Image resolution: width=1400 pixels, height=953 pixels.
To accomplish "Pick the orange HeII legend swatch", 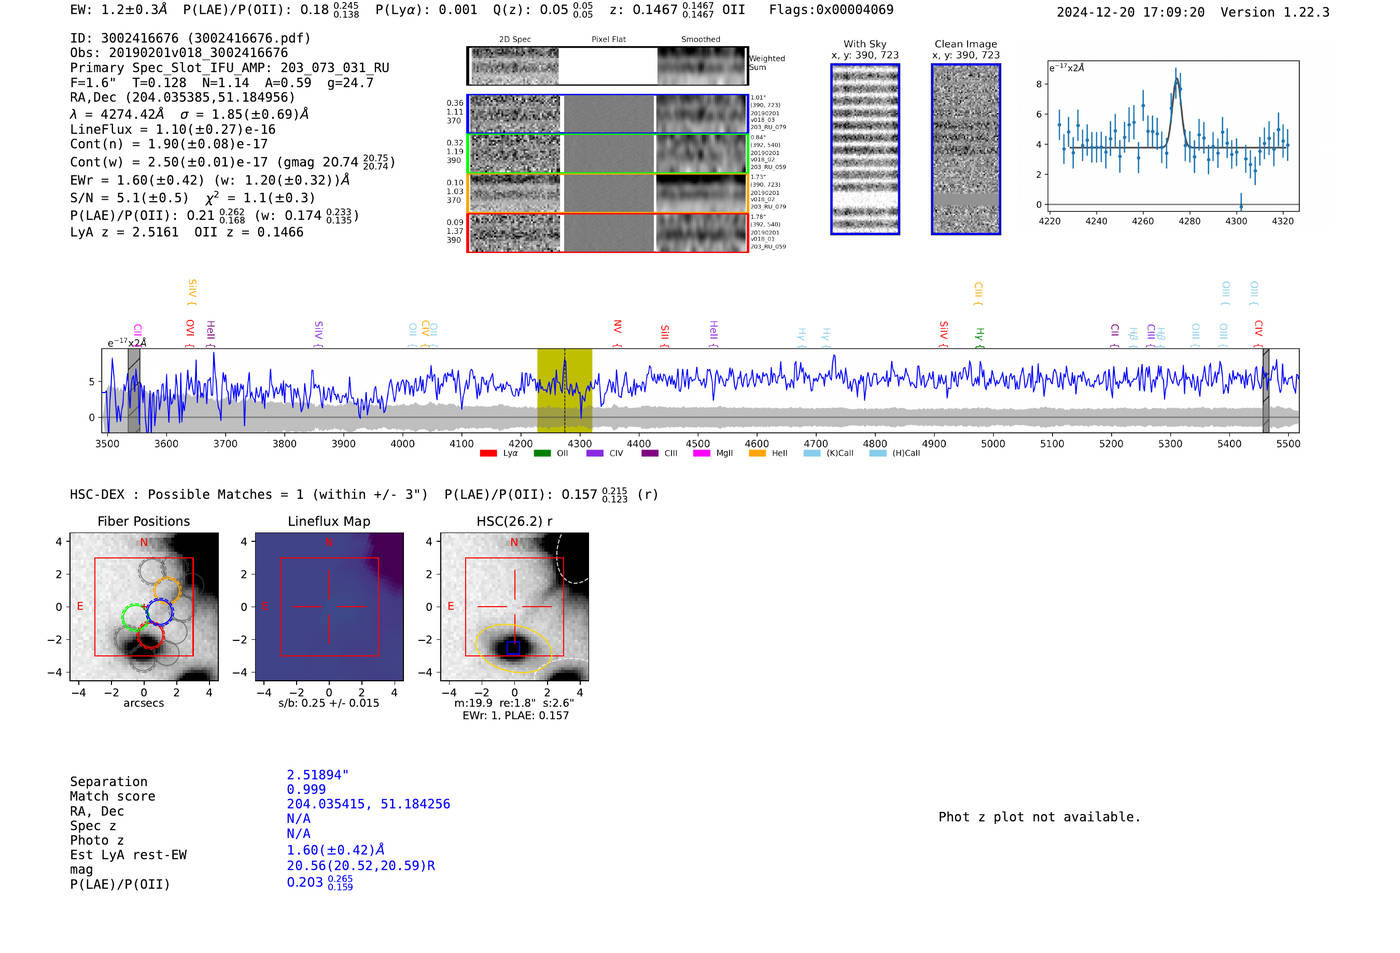I will pyautogui.click(x=757, y=453).
